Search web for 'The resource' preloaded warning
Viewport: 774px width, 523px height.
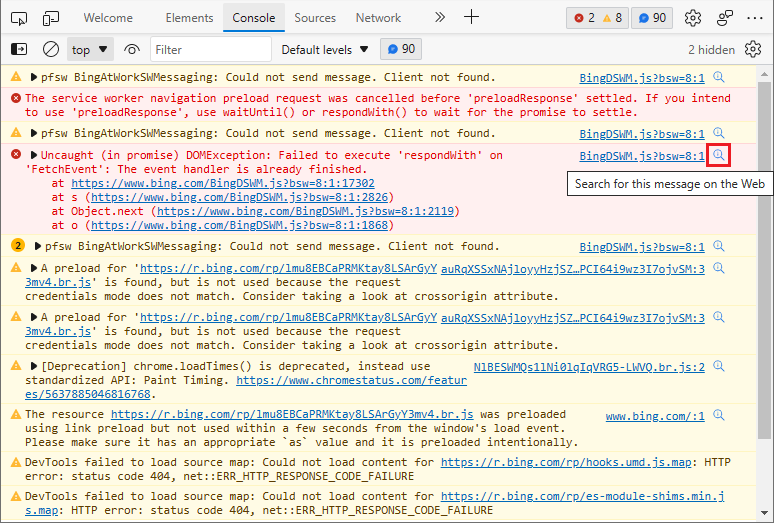[x=719, y=415]
